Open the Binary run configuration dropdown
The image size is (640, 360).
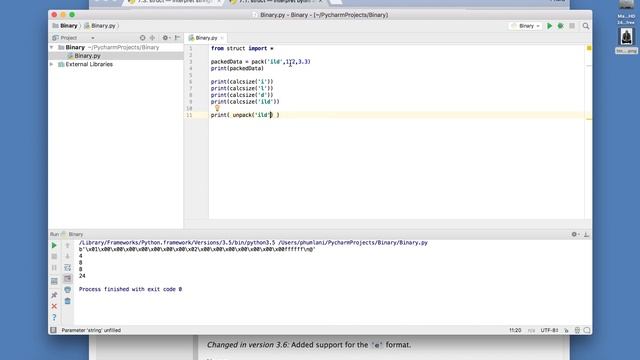tap(525, 26)
